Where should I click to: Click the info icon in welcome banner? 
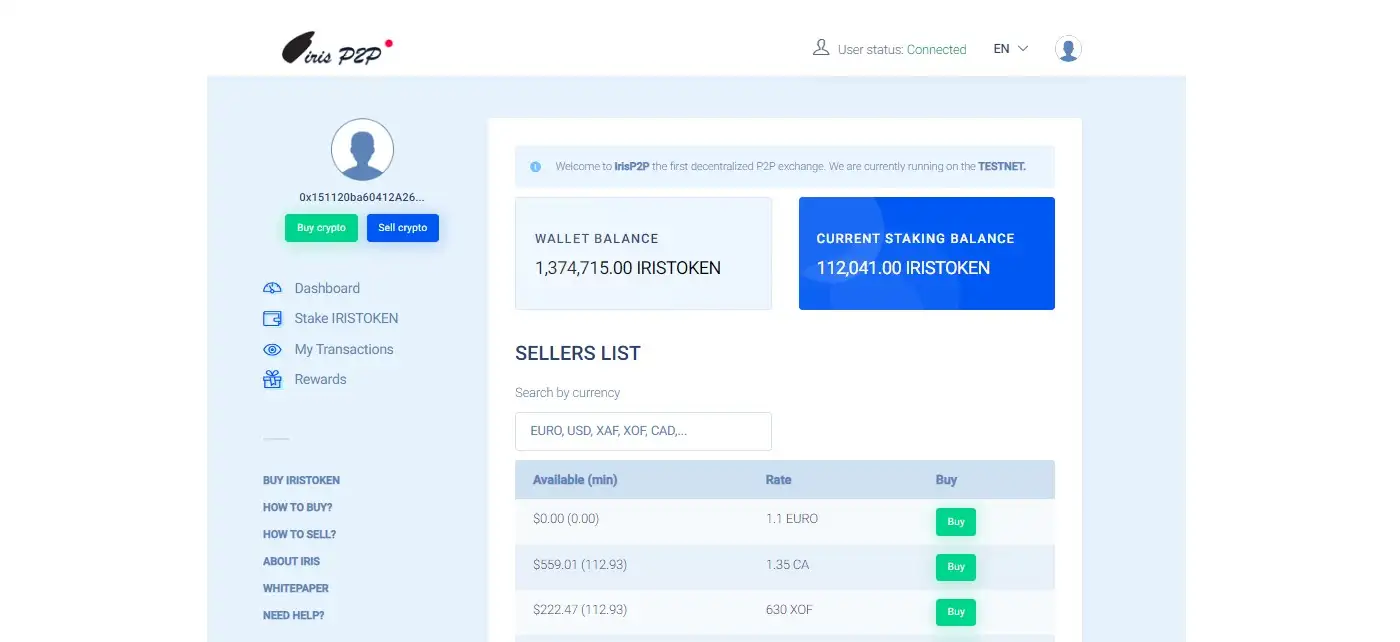coord(535,167)
